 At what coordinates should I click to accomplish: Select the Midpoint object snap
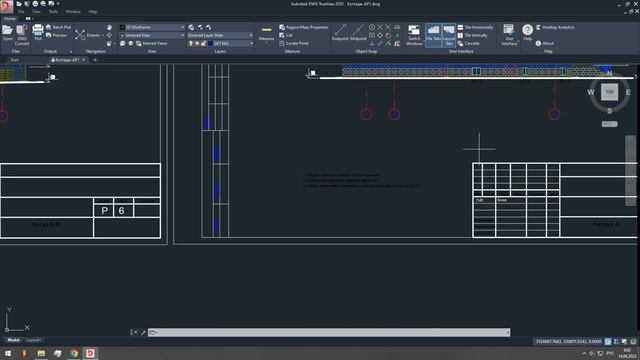358,32
